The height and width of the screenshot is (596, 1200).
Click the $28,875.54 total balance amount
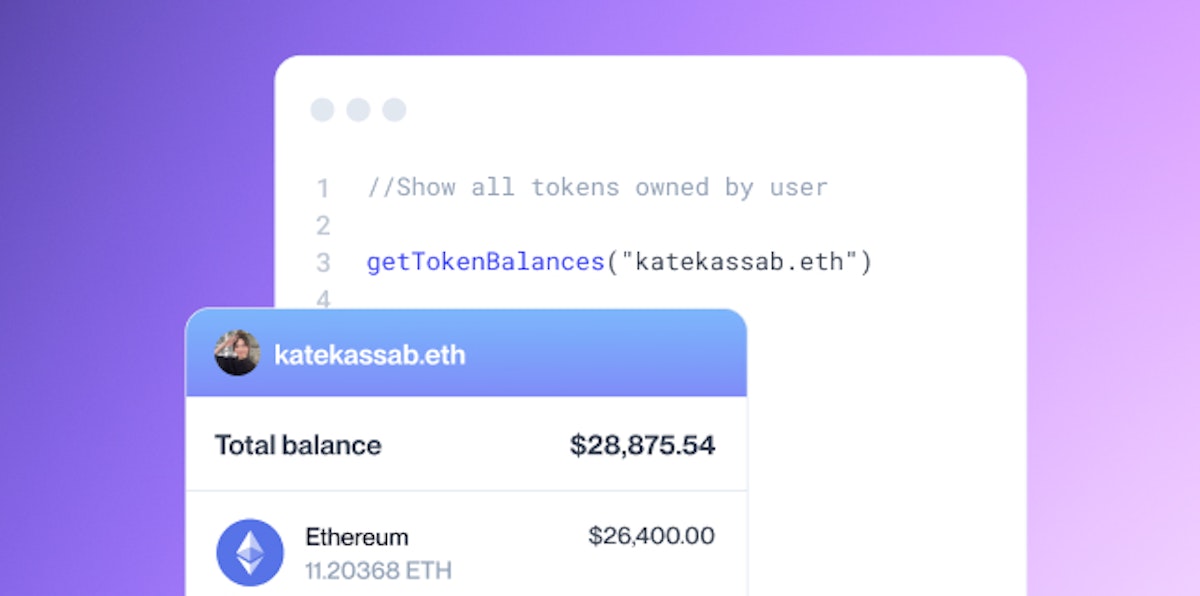pyautogui.click(x=642, y=445)
